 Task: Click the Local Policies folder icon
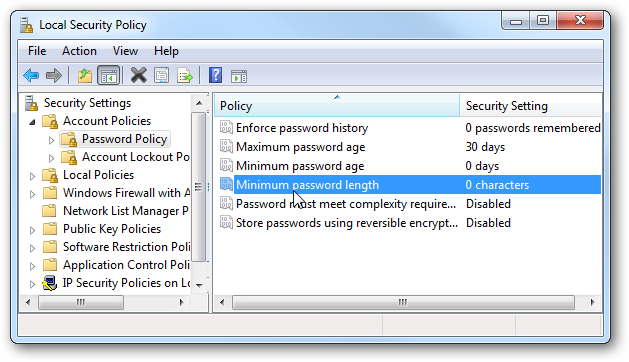tap(50, 175)
